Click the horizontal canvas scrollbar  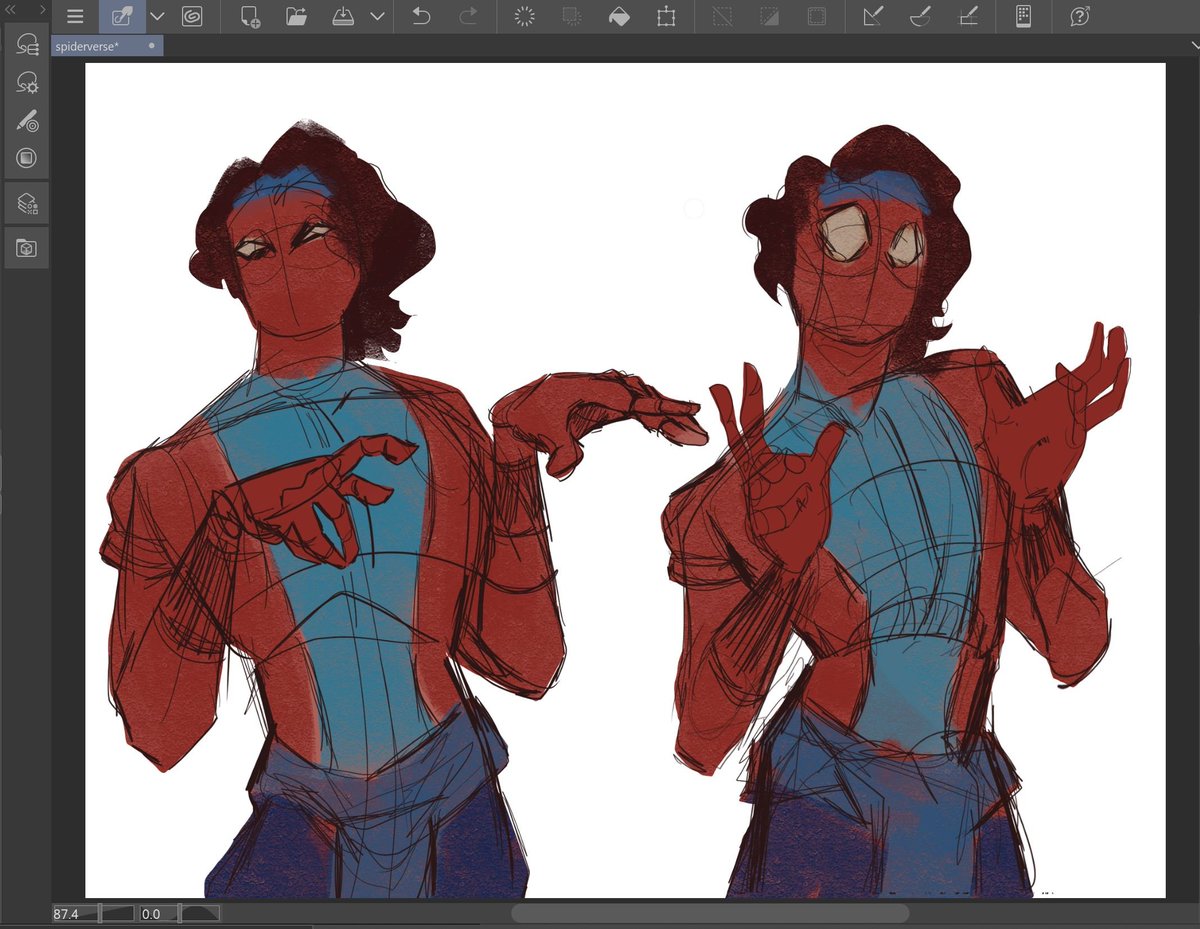tap(710, 913)
